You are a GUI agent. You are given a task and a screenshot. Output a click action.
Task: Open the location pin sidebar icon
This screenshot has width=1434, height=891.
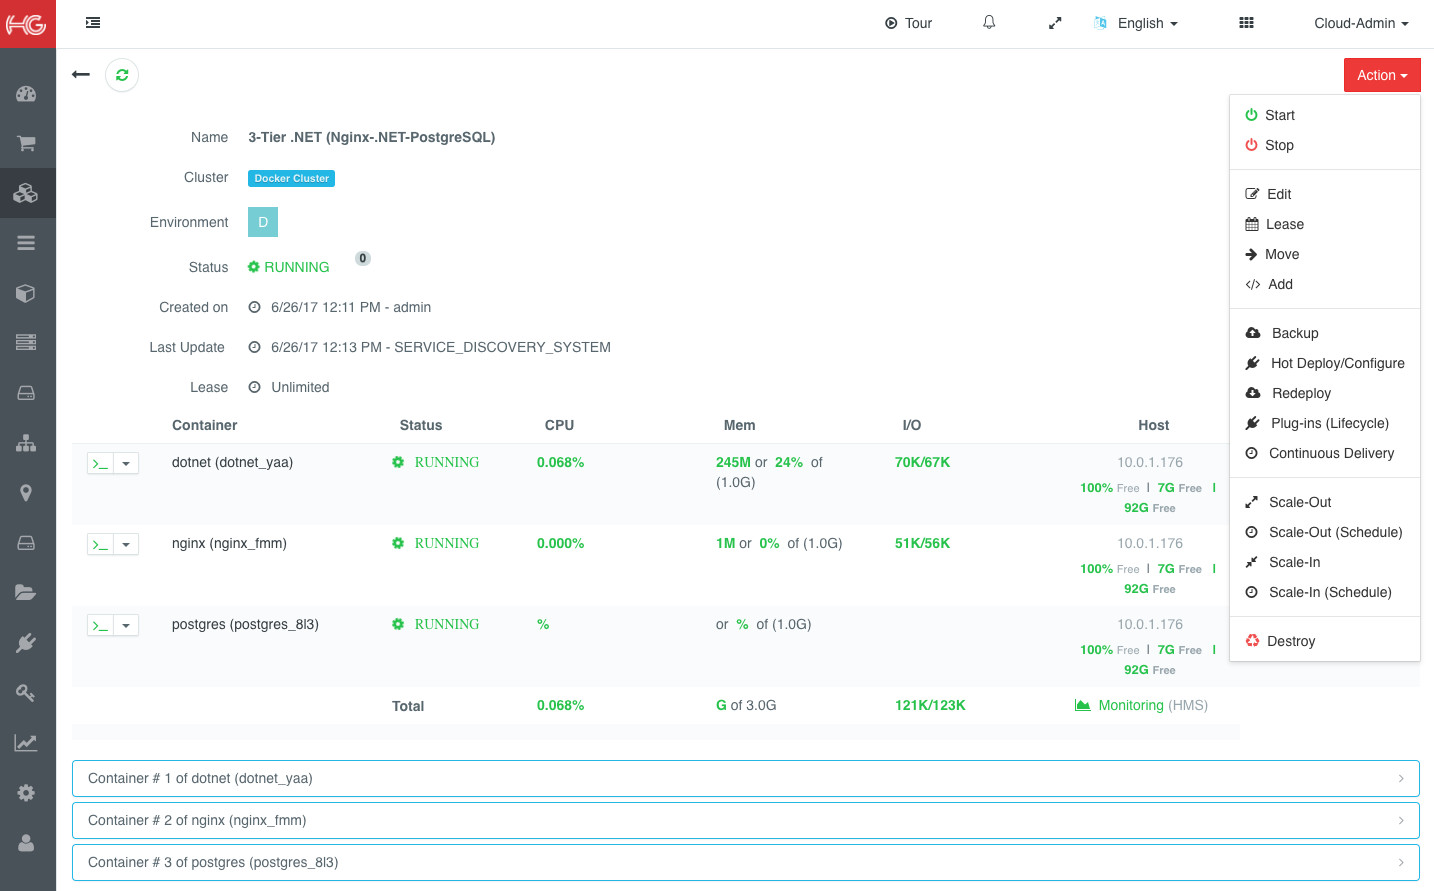[26, 493]
